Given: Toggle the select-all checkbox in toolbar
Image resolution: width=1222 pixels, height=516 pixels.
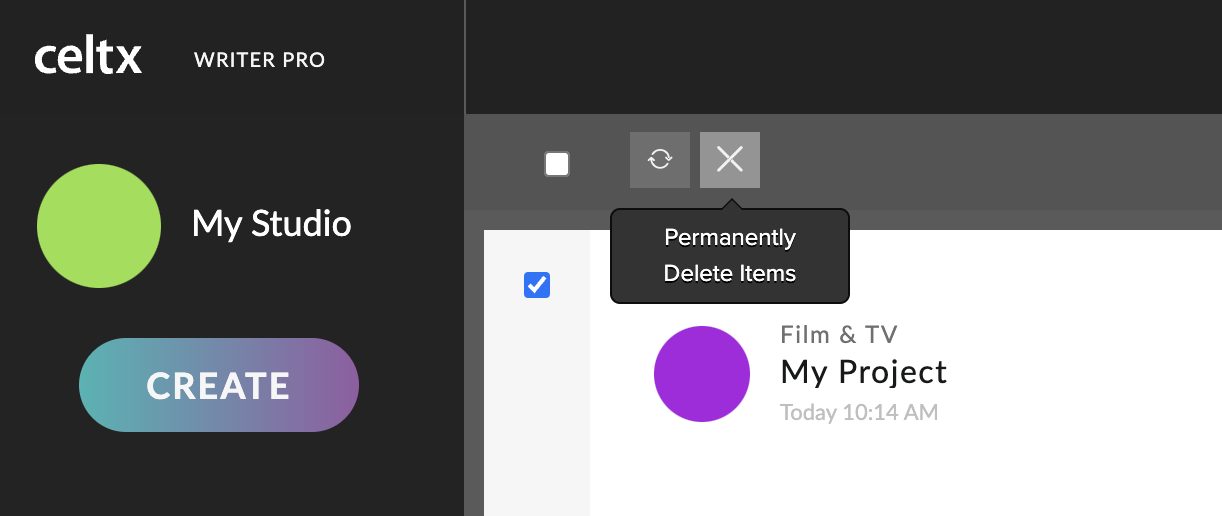Looking at the screenshot, I should pos(557,164).
